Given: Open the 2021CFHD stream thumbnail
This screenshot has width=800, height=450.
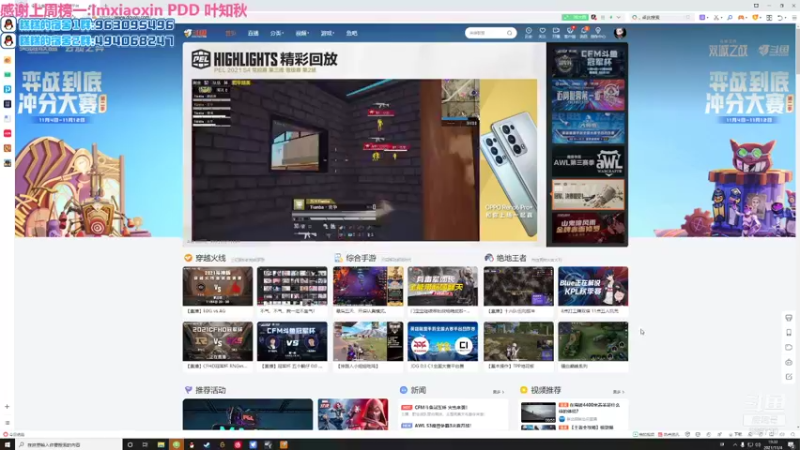Looking at the screenshot, I should 217,341.
